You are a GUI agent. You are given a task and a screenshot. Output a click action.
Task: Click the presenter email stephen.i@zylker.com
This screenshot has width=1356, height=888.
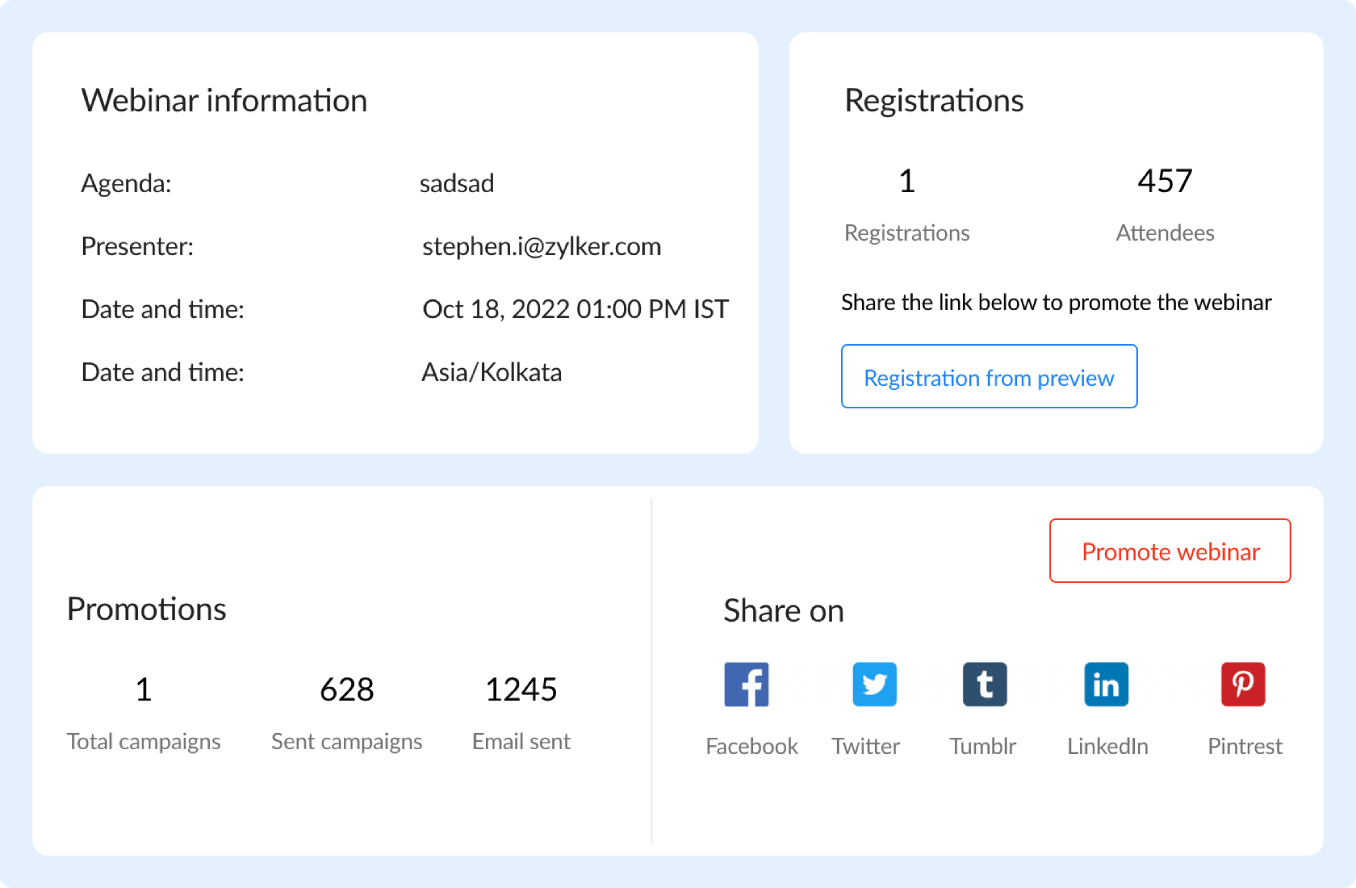coord(541,246)
